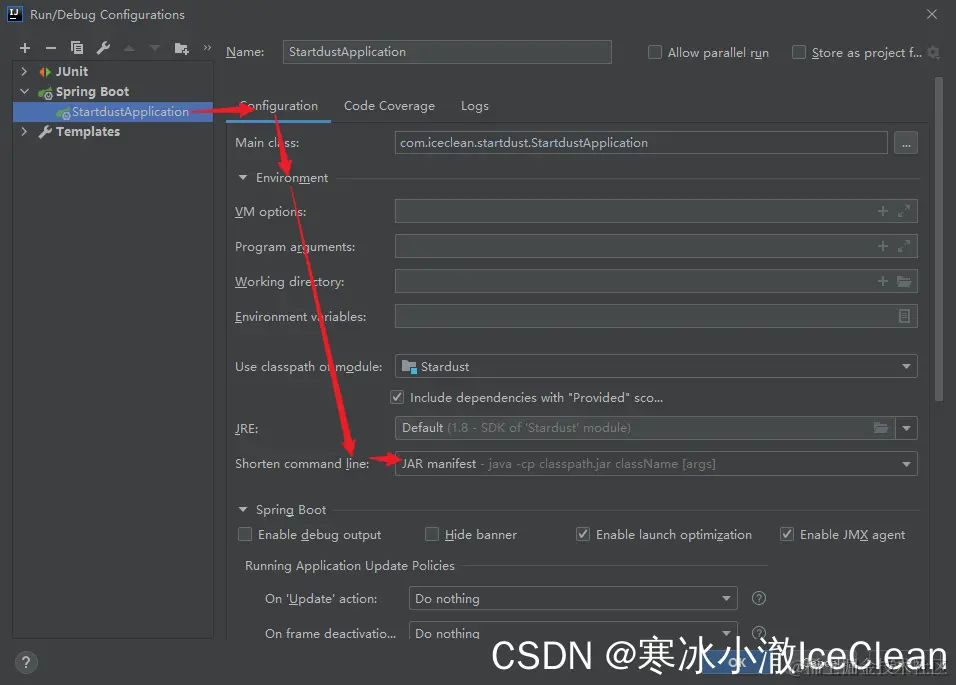This screenshot has height=685, width=956.
Task: Open dialog help question mark button
Action: 26,662
